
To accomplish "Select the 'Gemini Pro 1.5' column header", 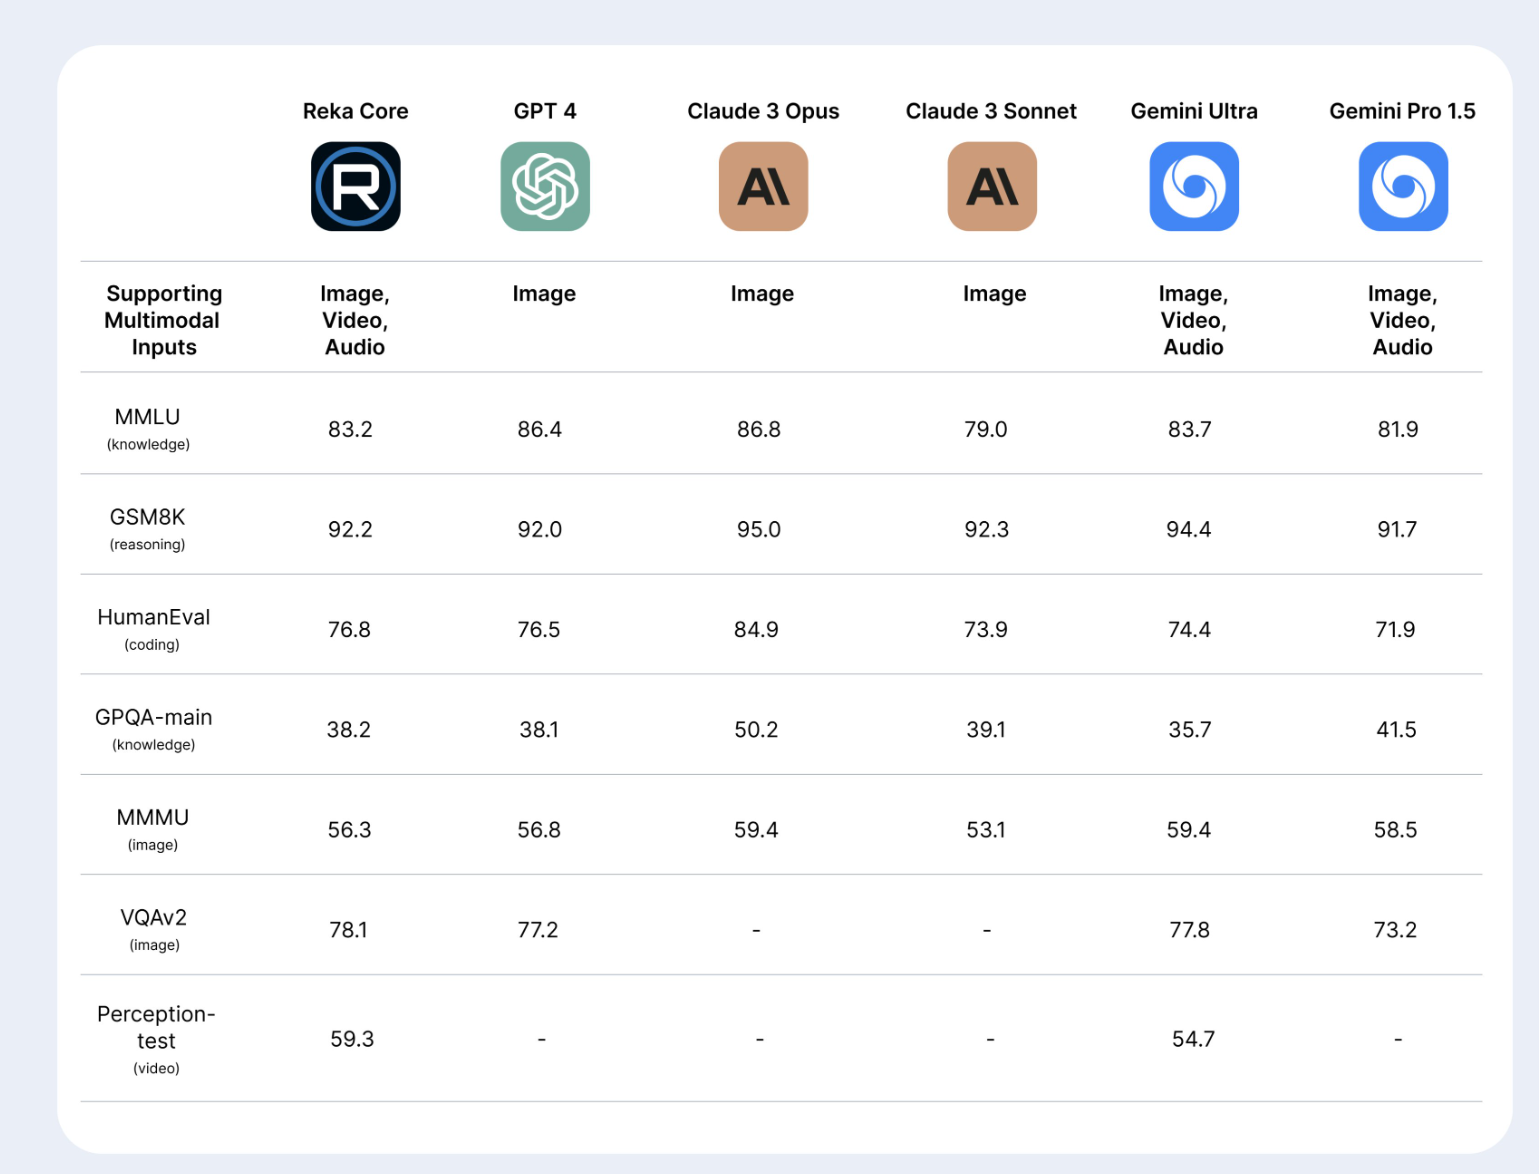I will click(1402, 111).
